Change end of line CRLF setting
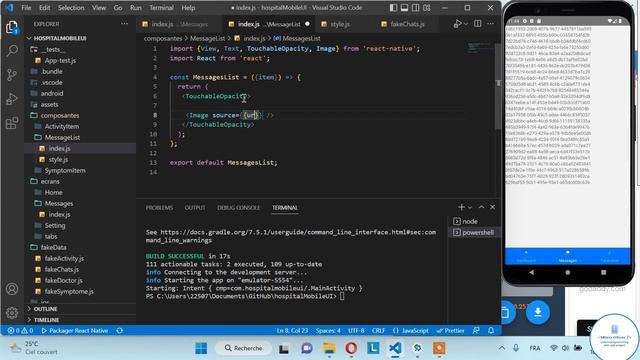 coord(378,331)
